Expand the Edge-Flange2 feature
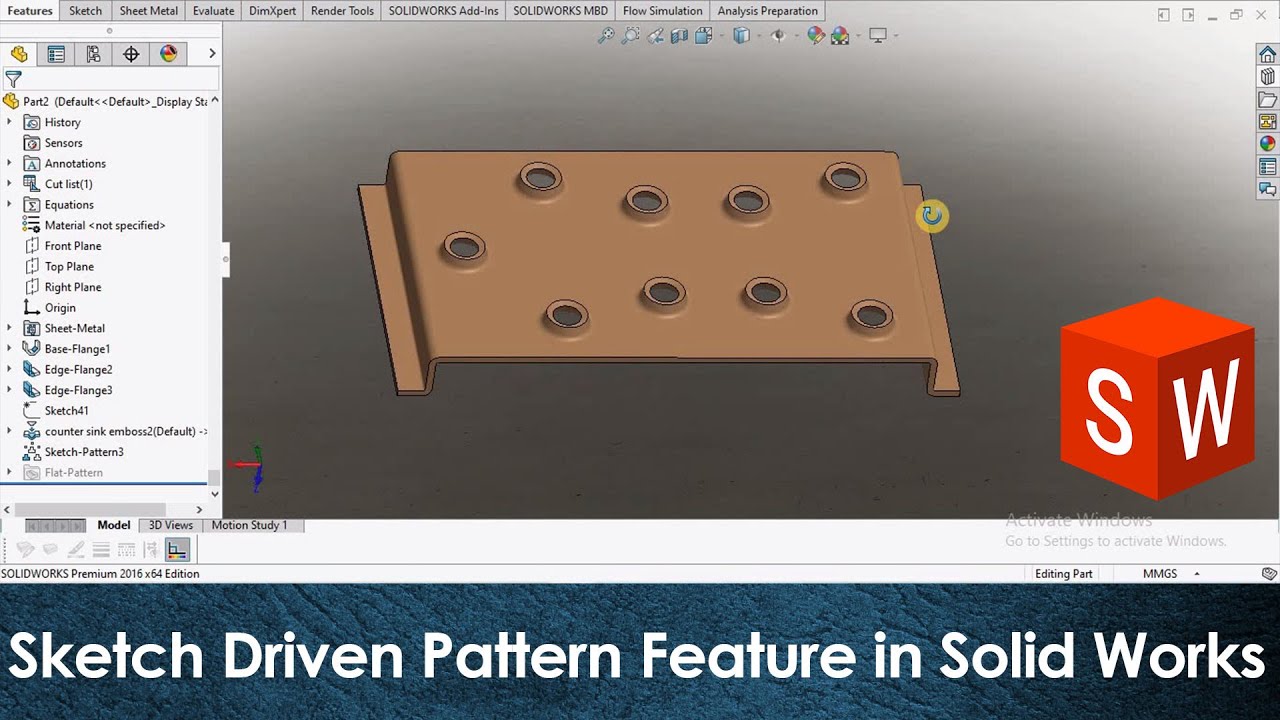 [9, 370]
